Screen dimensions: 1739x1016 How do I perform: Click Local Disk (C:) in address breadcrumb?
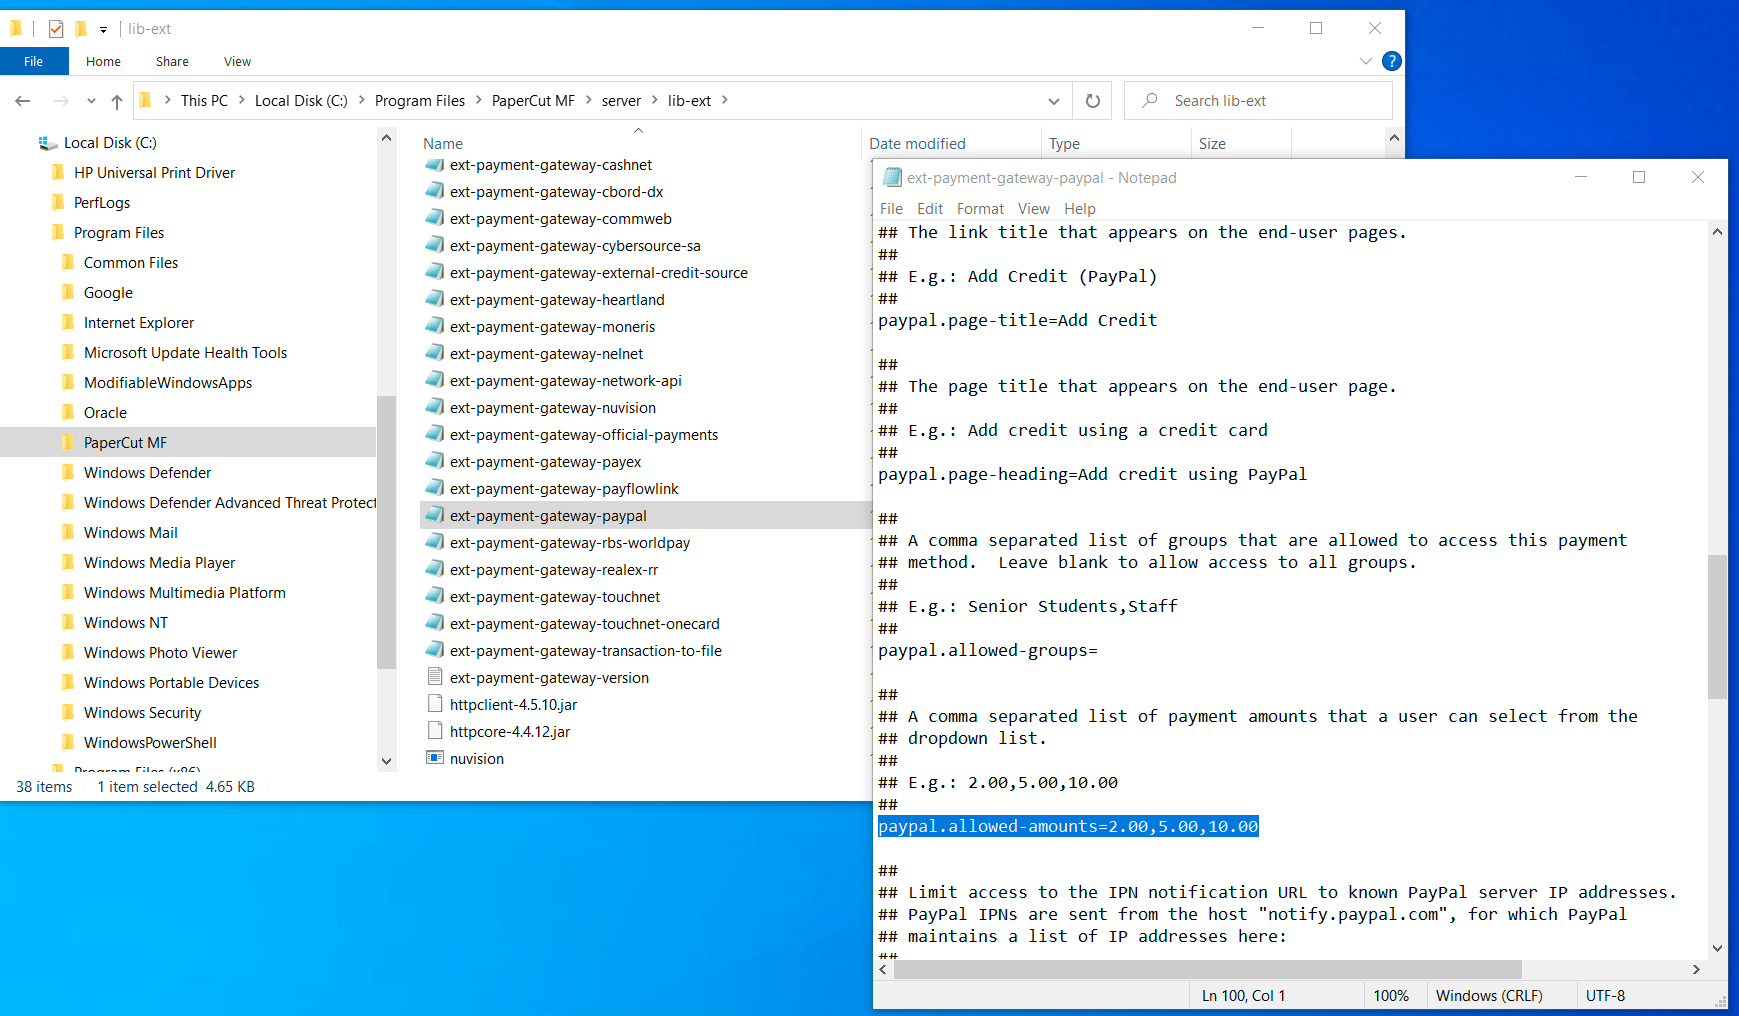pos(301,100)
